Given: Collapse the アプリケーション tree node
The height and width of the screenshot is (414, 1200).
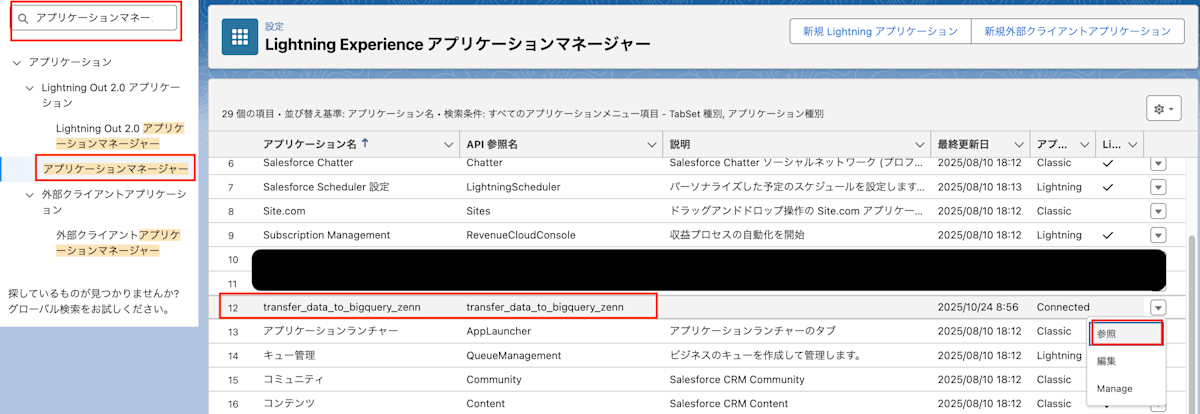Looking at the screenshot, I should point(17,62).
